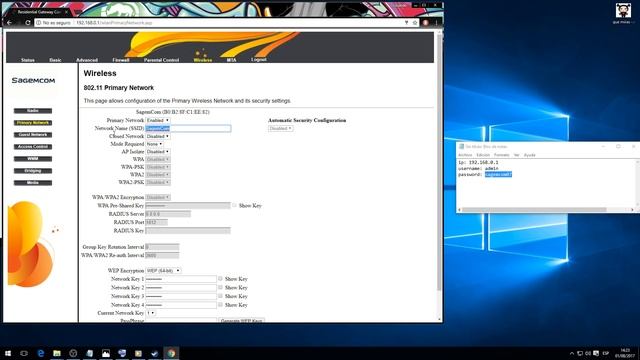Click the router page vertical scrollbar
Viewport: 640px width, 360px height.
point(440,163)
